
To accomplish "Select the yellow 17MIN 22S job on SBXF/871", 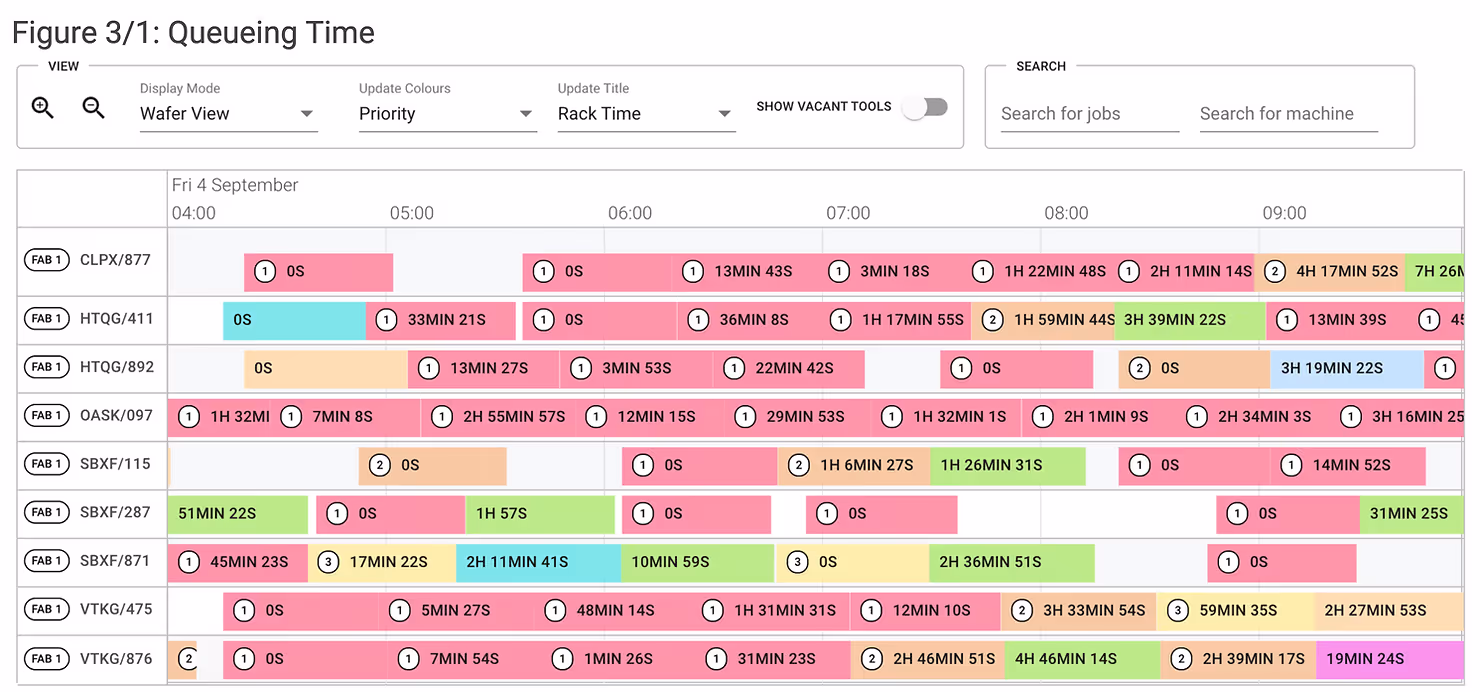I will [x=382, y=562].
